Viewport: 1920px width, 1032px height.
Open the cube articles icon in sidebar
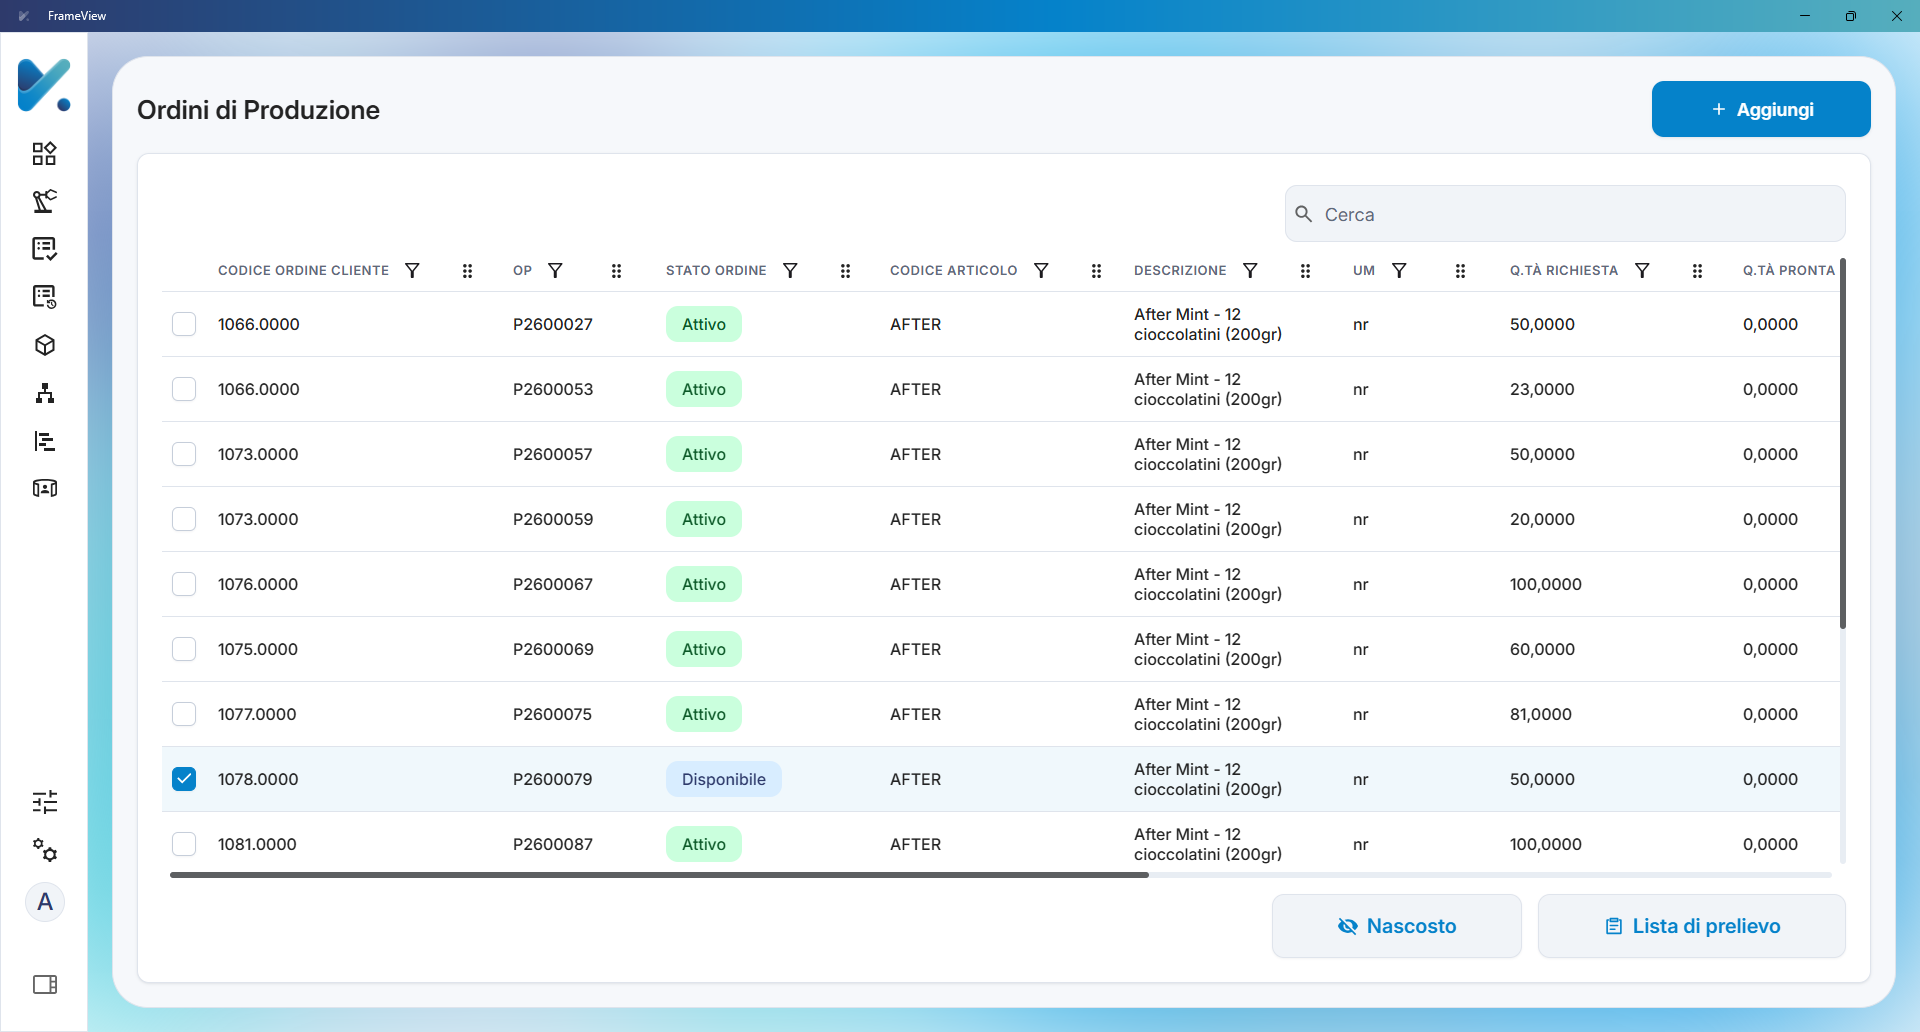[x=44, y=345]
